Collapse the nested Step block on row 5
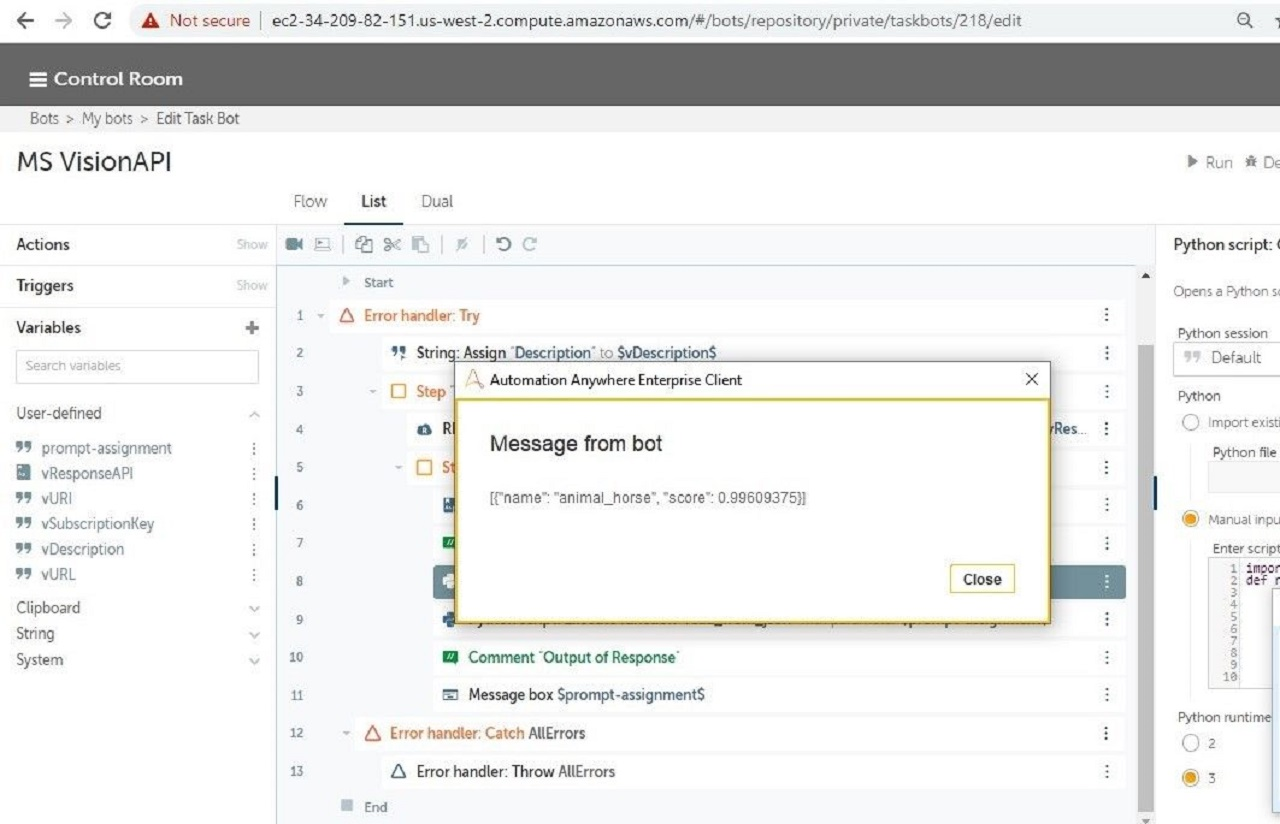 click(x=398, y=467)
